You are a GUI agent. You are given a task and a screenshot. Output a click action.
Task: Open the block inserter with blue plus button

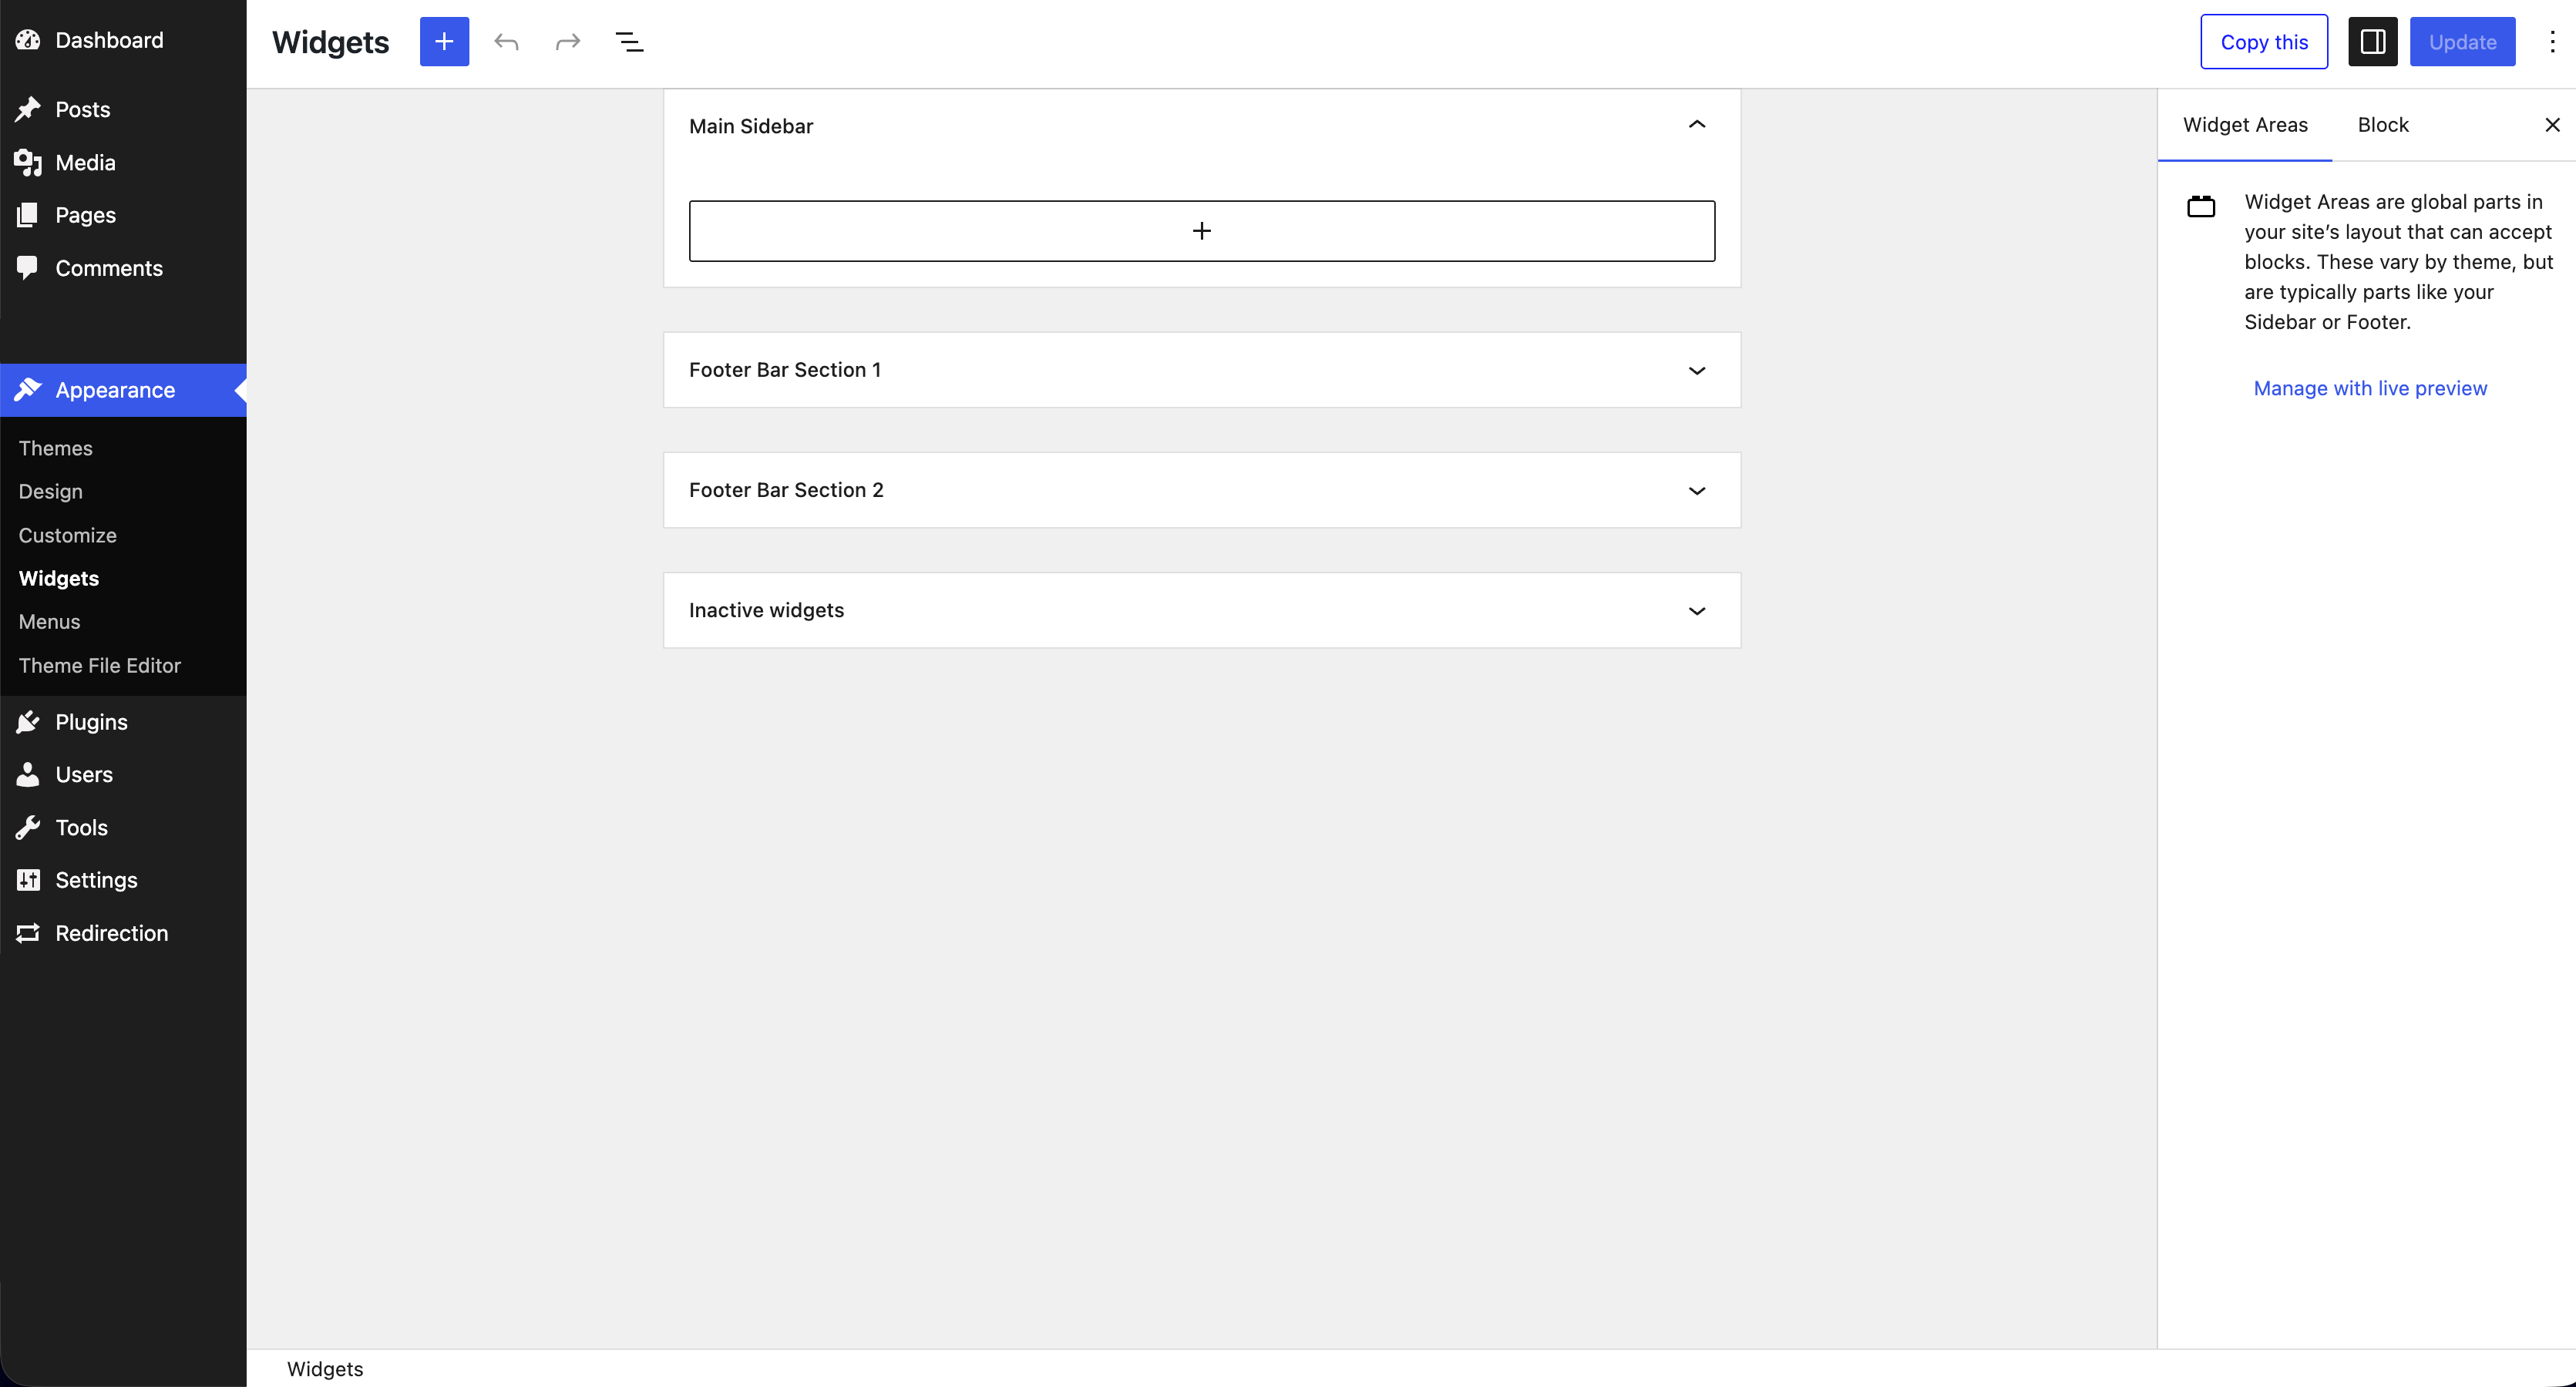(x=444, y=41)
